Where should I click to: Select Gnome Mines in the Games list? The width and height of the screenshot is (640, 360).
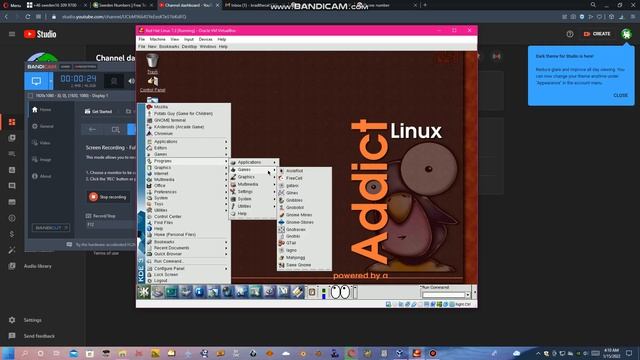304,215
